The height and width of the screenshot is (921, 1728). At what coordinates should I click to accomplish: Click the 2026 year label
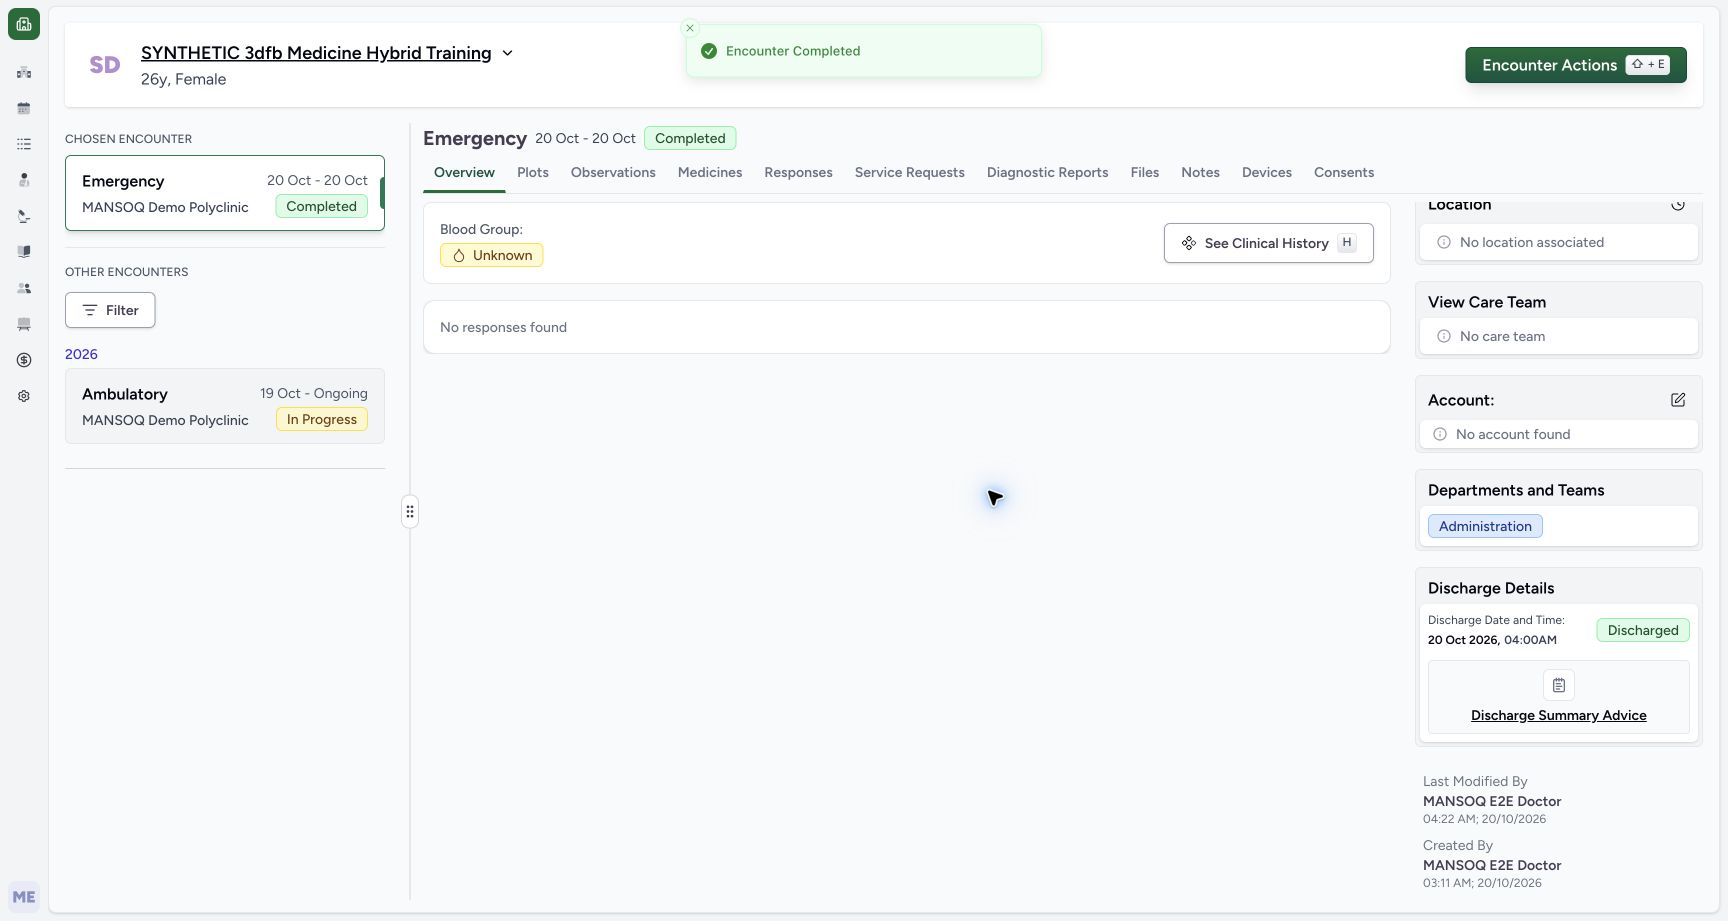tap(81, 354)
